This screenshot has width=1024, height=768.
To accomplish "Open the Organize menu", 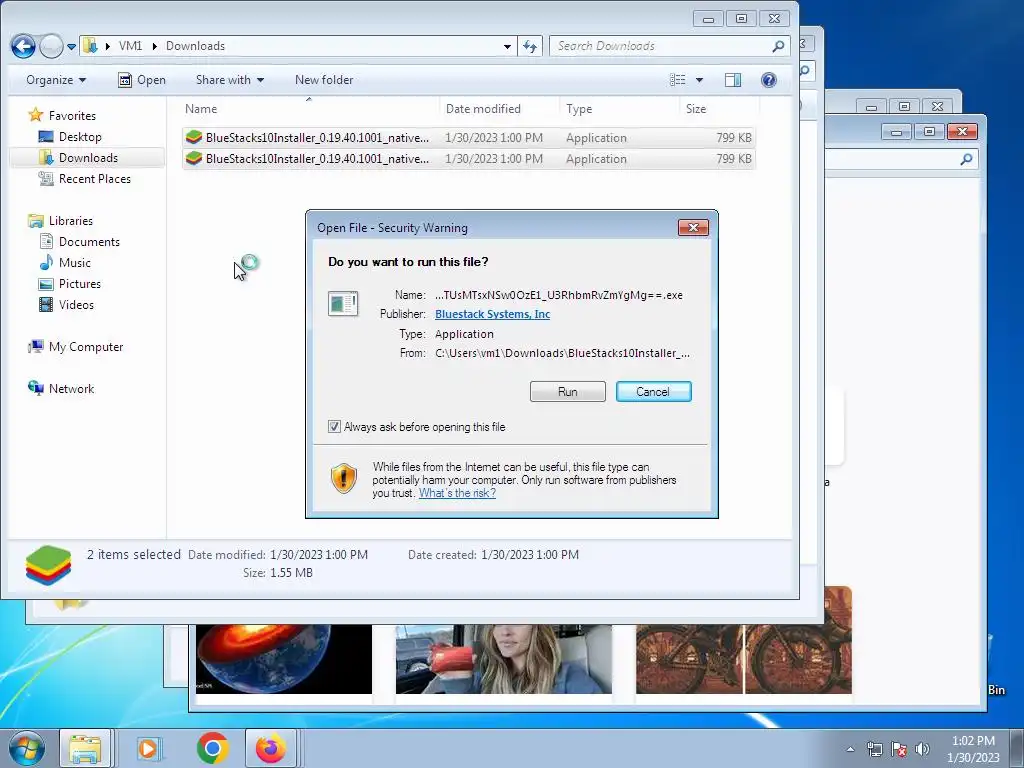I will (56, 80).
